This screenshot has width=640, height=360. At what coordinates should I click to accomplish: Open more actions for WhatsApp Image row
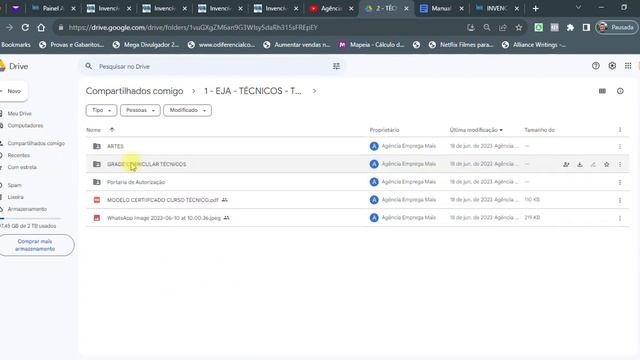coord(620,218)
